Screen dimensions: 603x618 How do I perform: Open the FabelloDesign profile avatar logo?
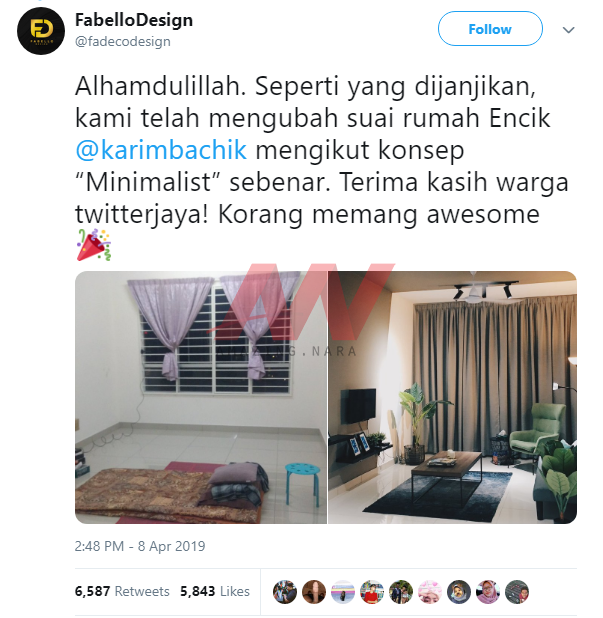tap(41, 31)
